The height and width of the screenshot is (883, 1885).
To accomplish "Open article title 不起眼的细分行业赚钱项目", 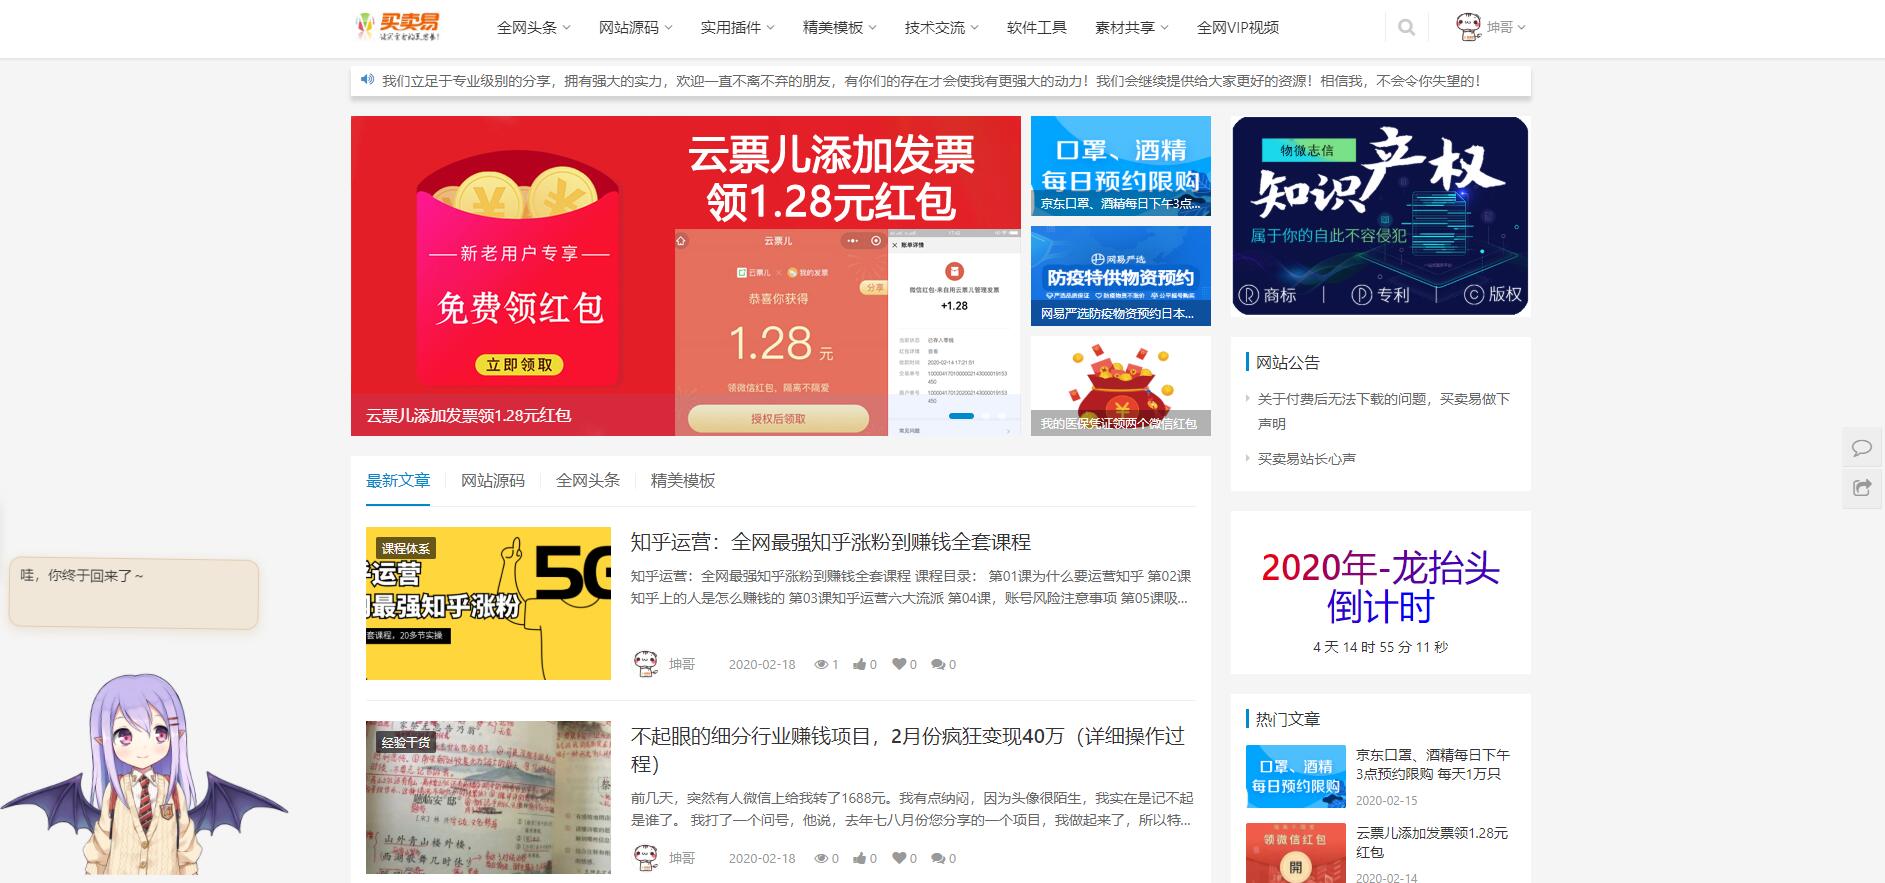I will tap(907, 750).
